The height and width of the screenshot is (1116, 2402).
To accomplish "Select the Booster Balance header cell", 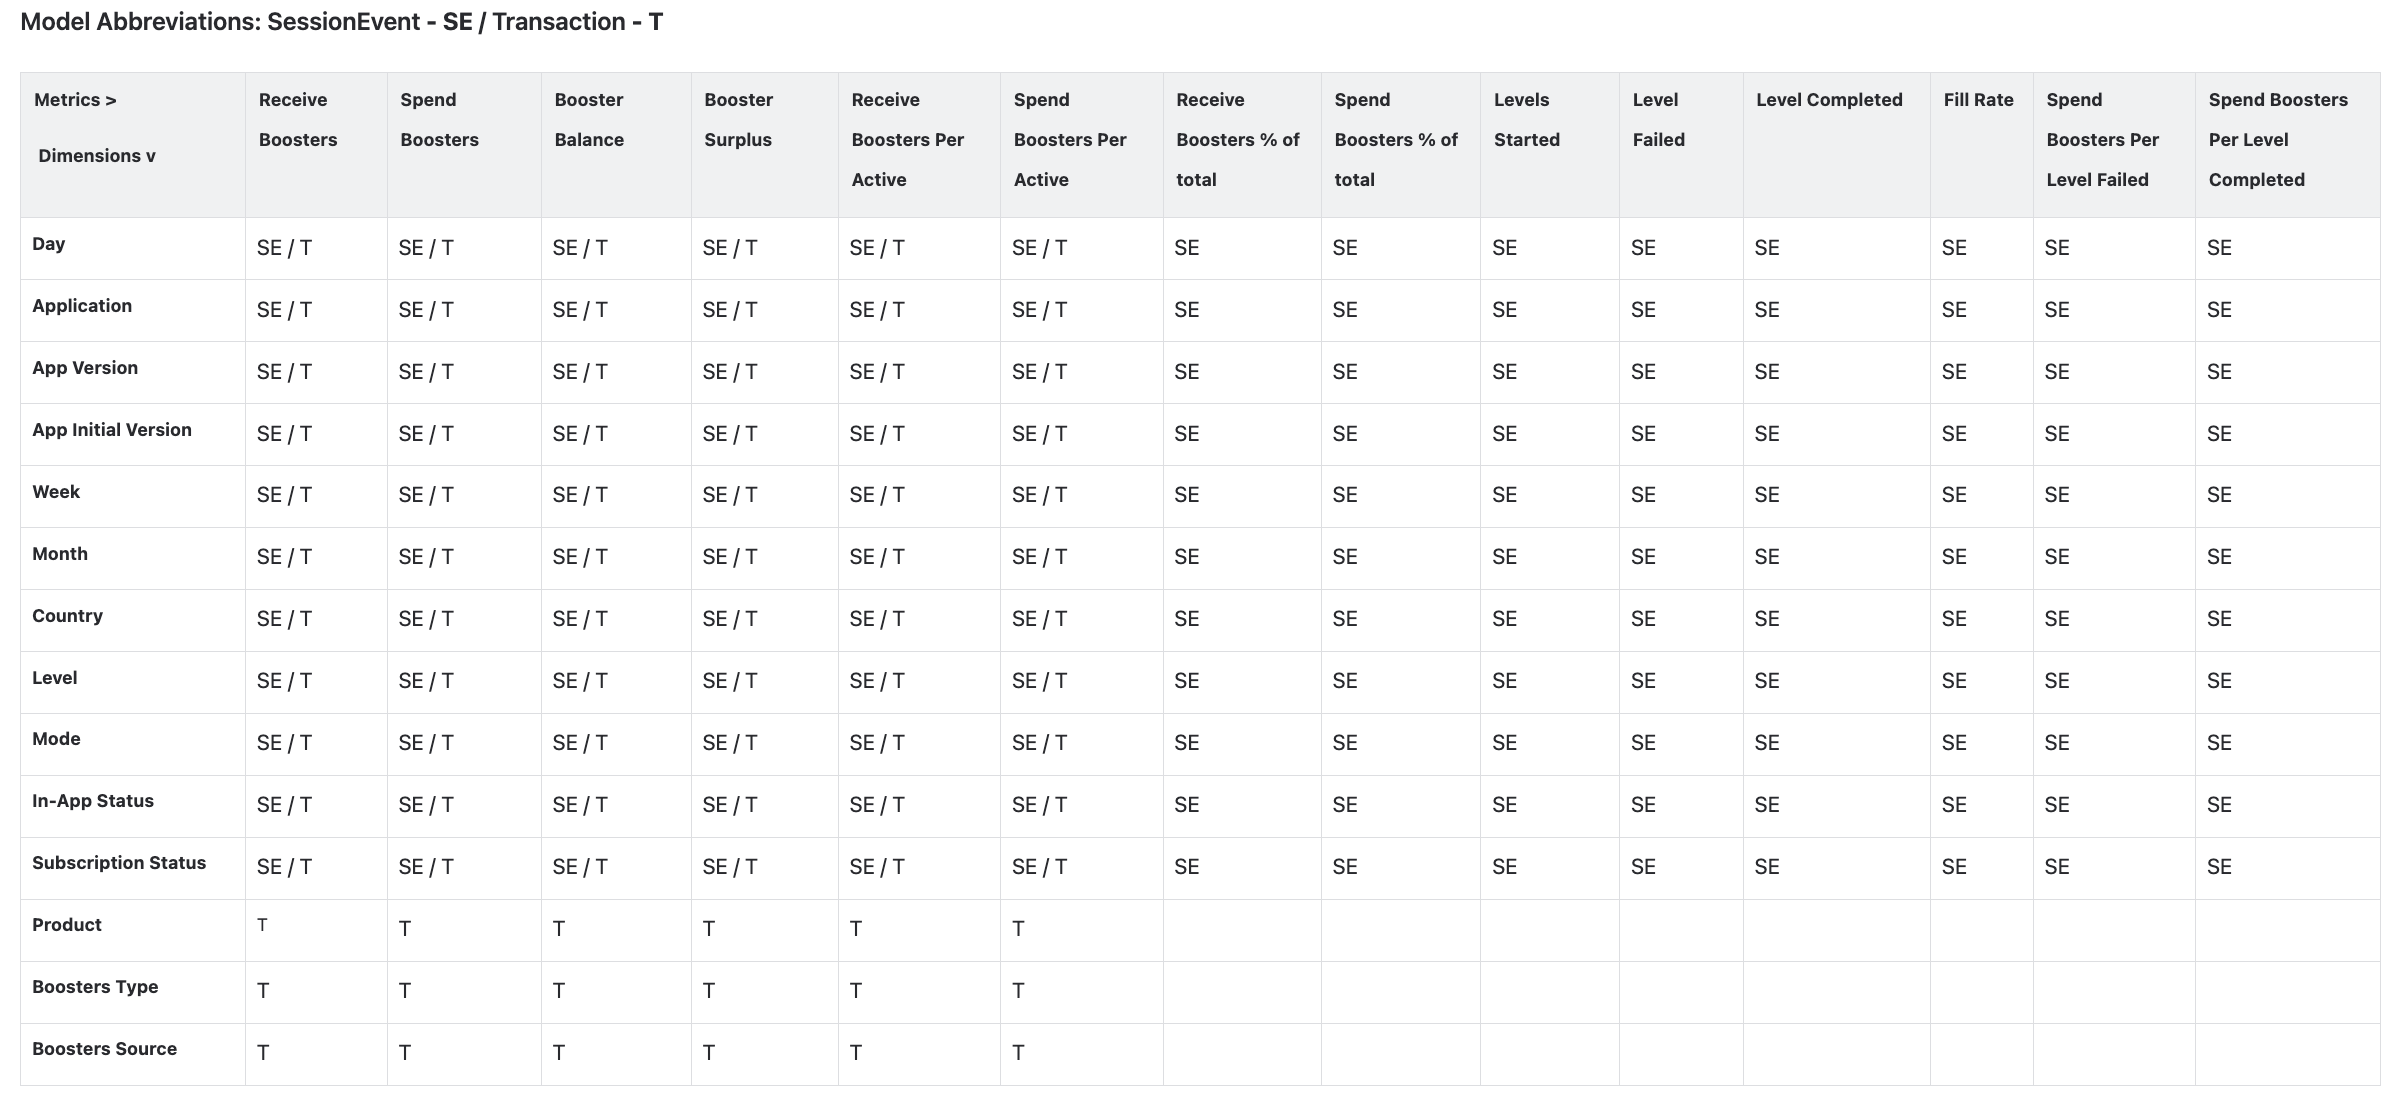I will (x=589, y=120).
